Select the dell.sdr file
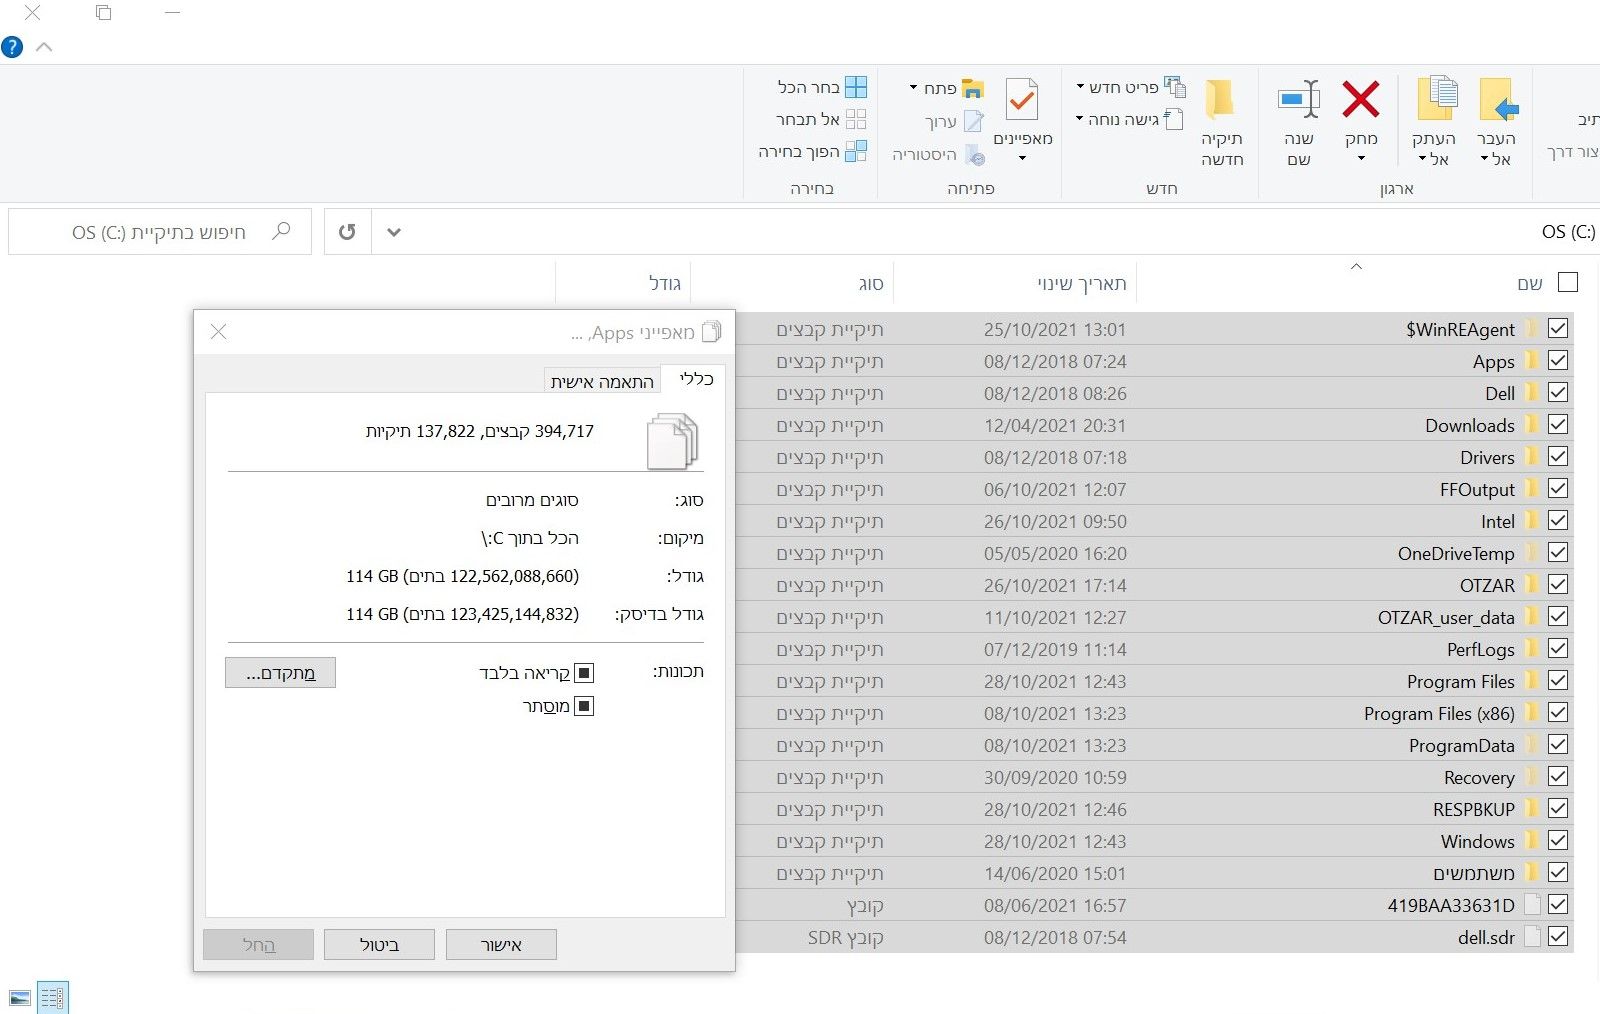 (1154, 937)
